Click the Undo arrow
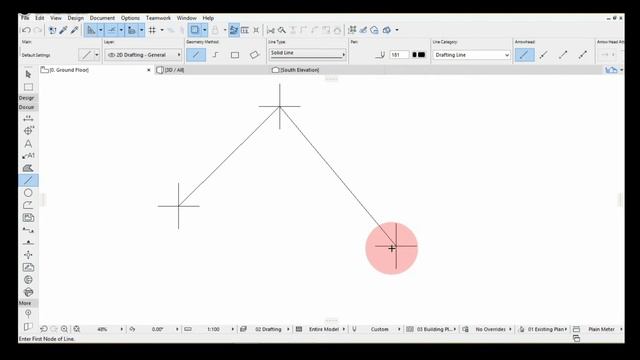The width and height of the screenshot is (640, 360). coord(27,30)
